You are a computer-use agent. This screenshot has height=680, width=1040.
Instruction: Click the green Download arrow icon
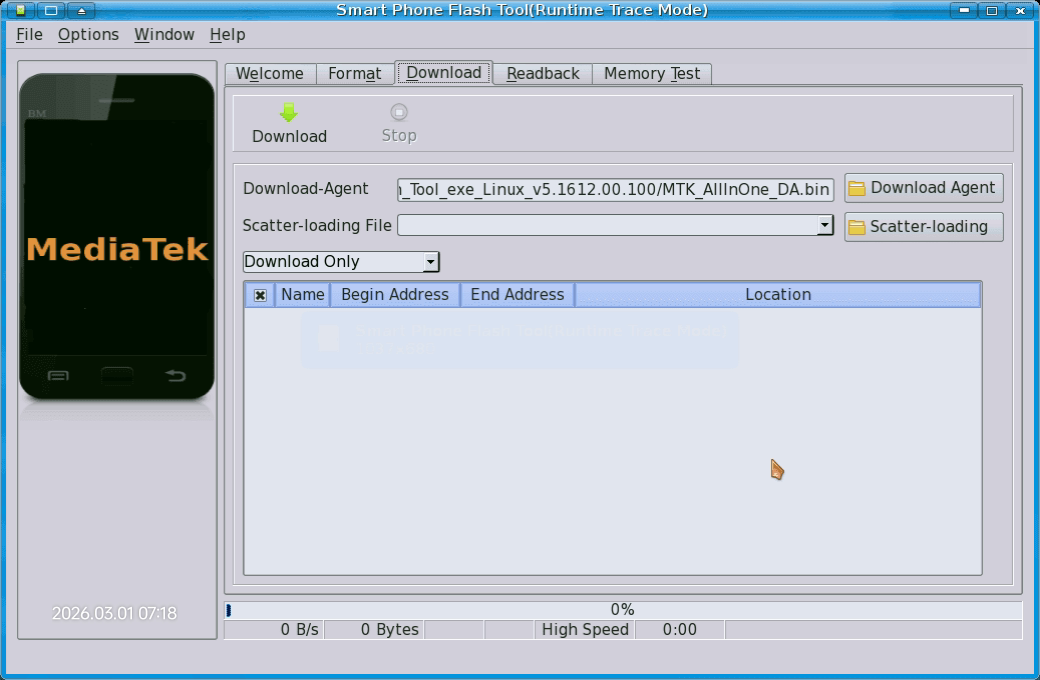pyautogui.click(x=289, y=113)
